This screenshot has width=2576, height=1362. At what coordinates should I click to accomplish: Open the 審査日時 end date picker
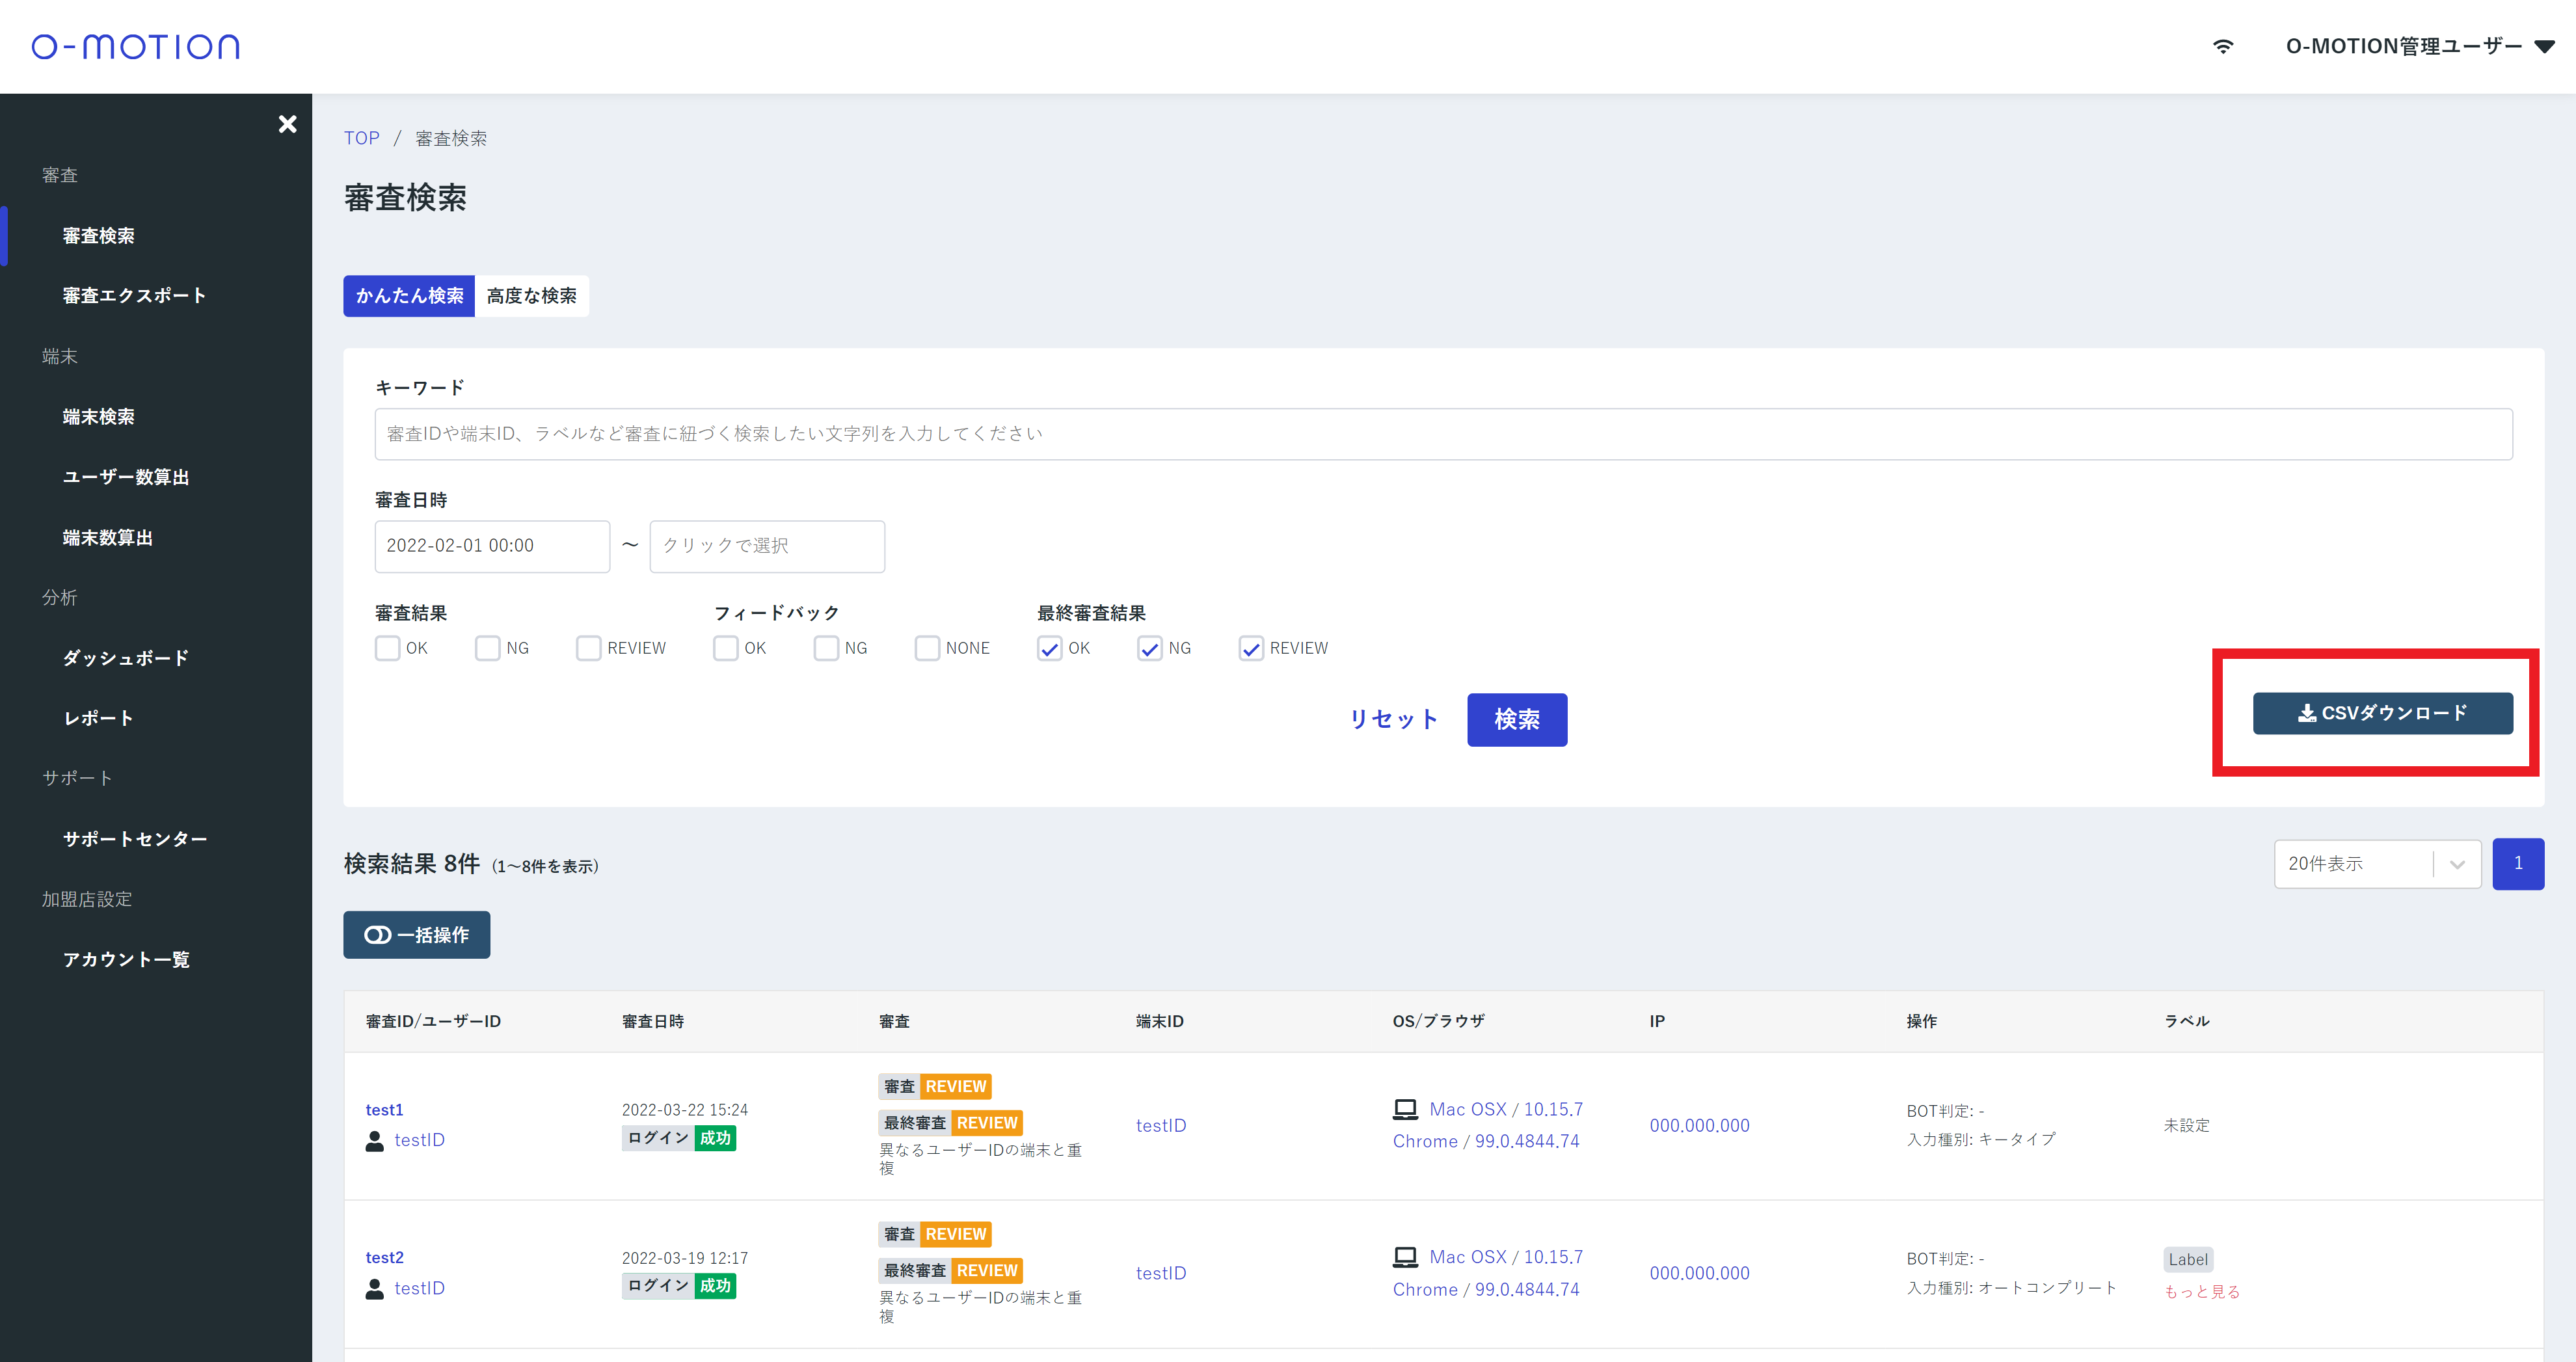766,546
